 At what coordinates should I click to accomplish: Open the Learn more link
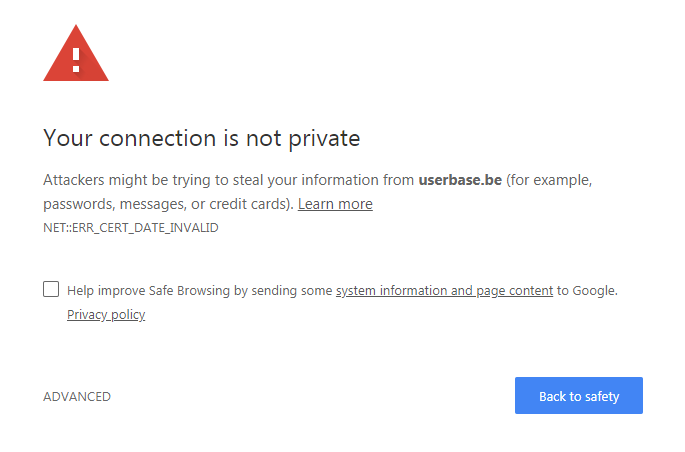(335, 204)
